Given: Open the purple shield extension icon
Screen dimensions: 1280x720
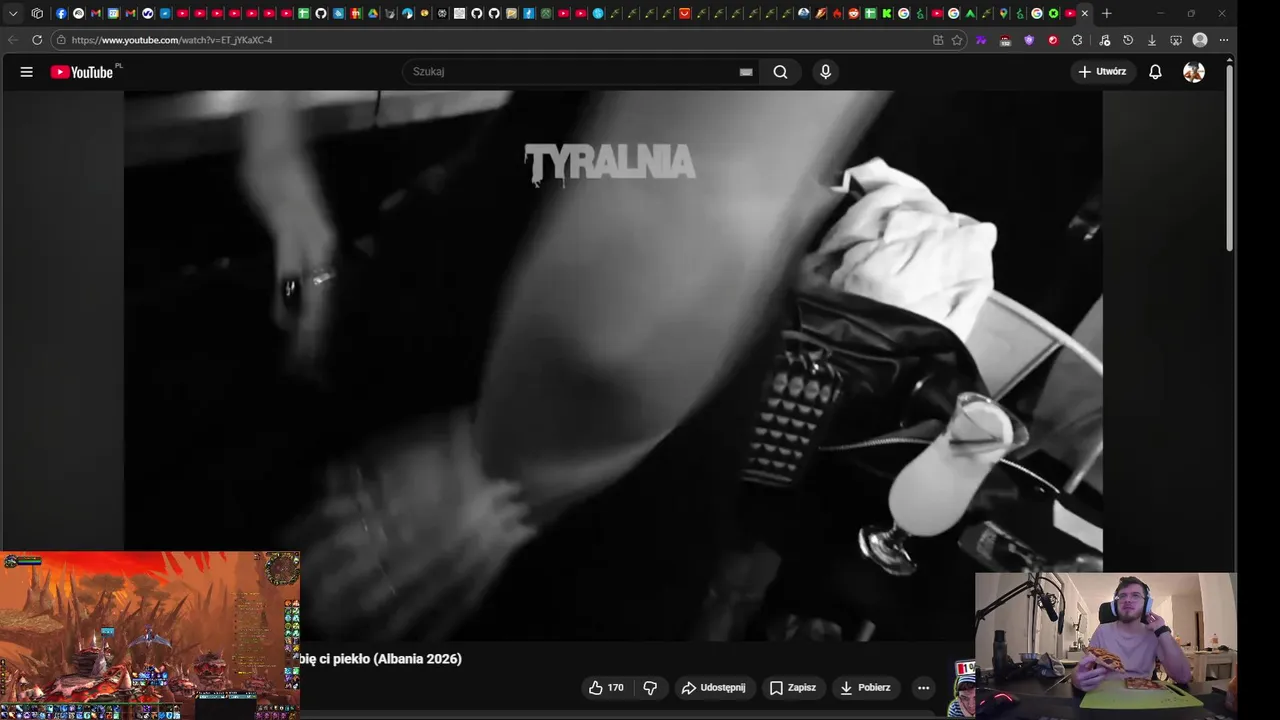Looking at the screenshot, I should [x=1029, y=40].
